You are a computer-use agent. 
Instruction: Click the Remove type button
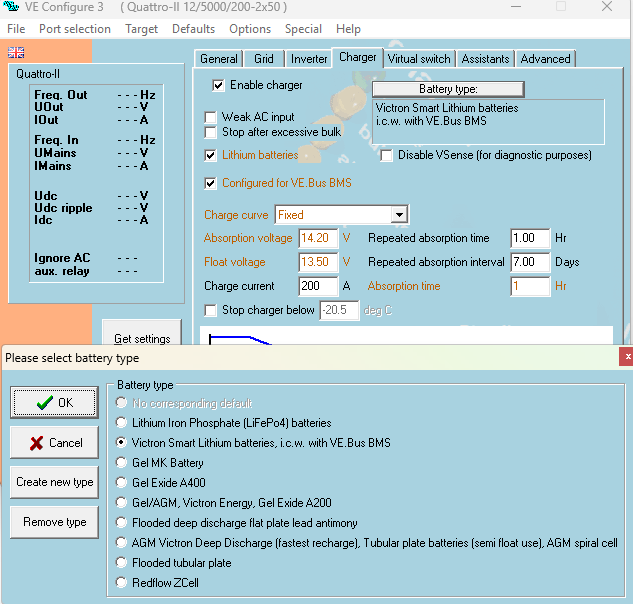(x=54, y=522)
